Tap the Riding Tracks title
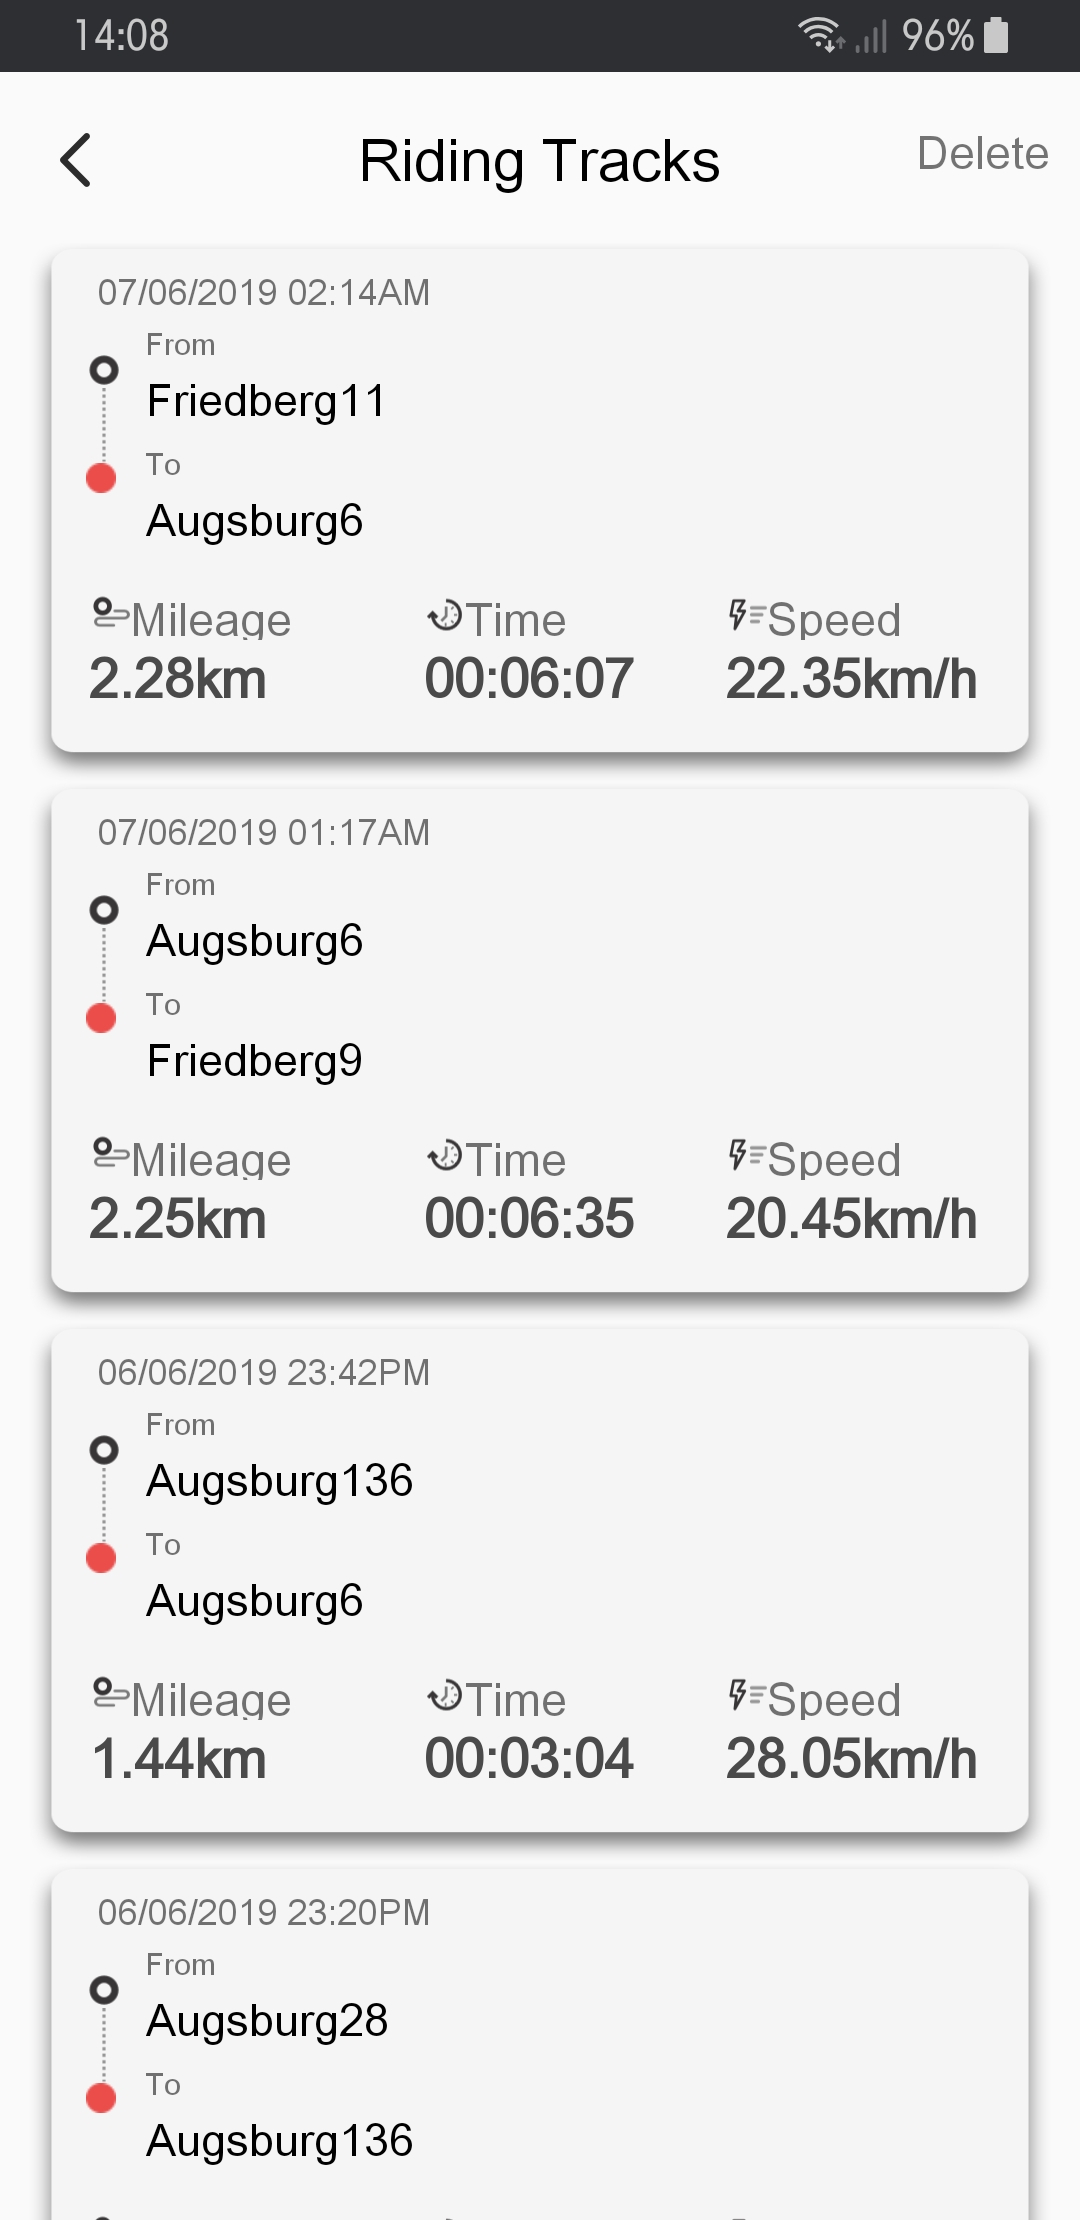 point(540,161)
